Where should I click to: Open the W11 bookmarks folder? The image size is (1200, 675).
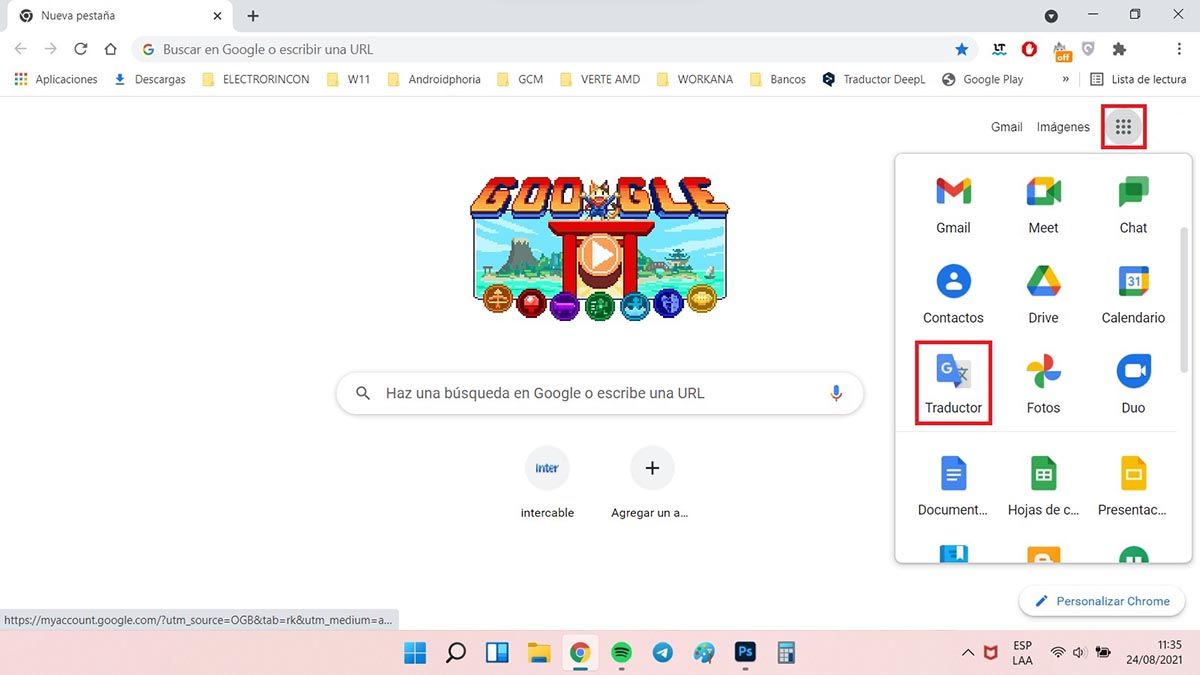(349, 79)
